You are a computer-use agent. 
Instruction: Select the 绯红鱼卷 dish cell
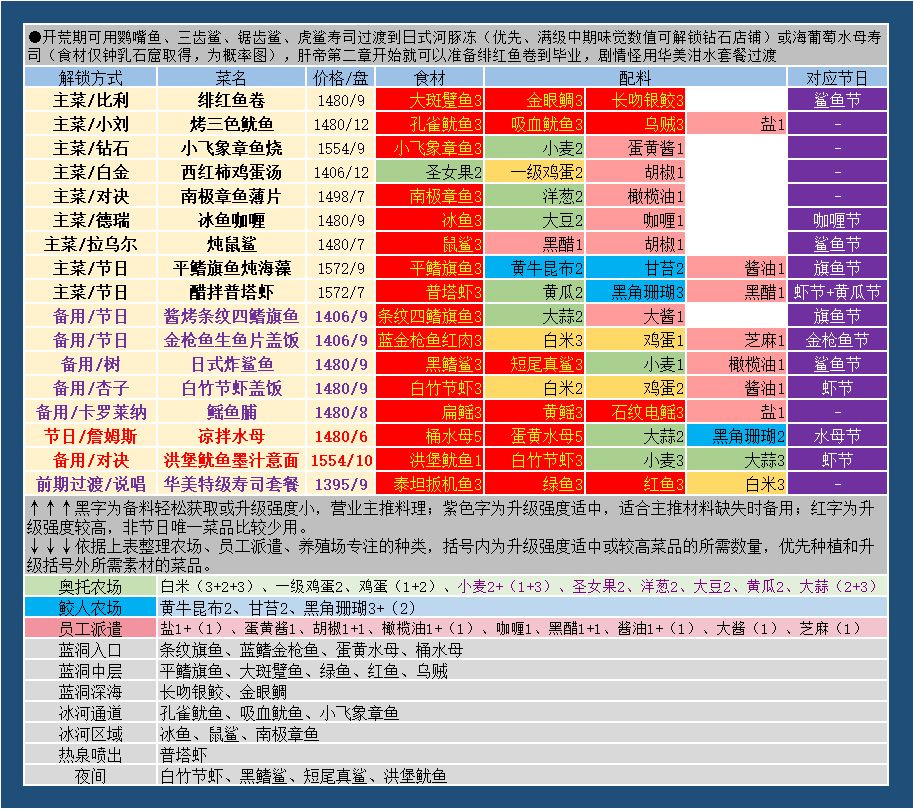pyautogui.click(x=231, y=100)
